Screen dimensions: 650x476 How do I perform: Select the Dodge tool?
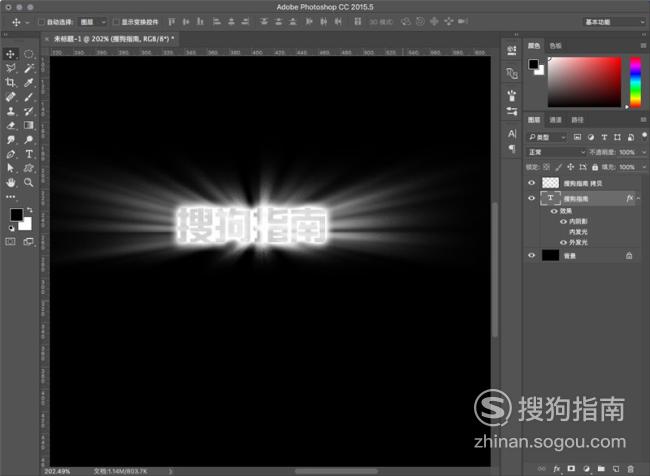[x=29, y=140]
